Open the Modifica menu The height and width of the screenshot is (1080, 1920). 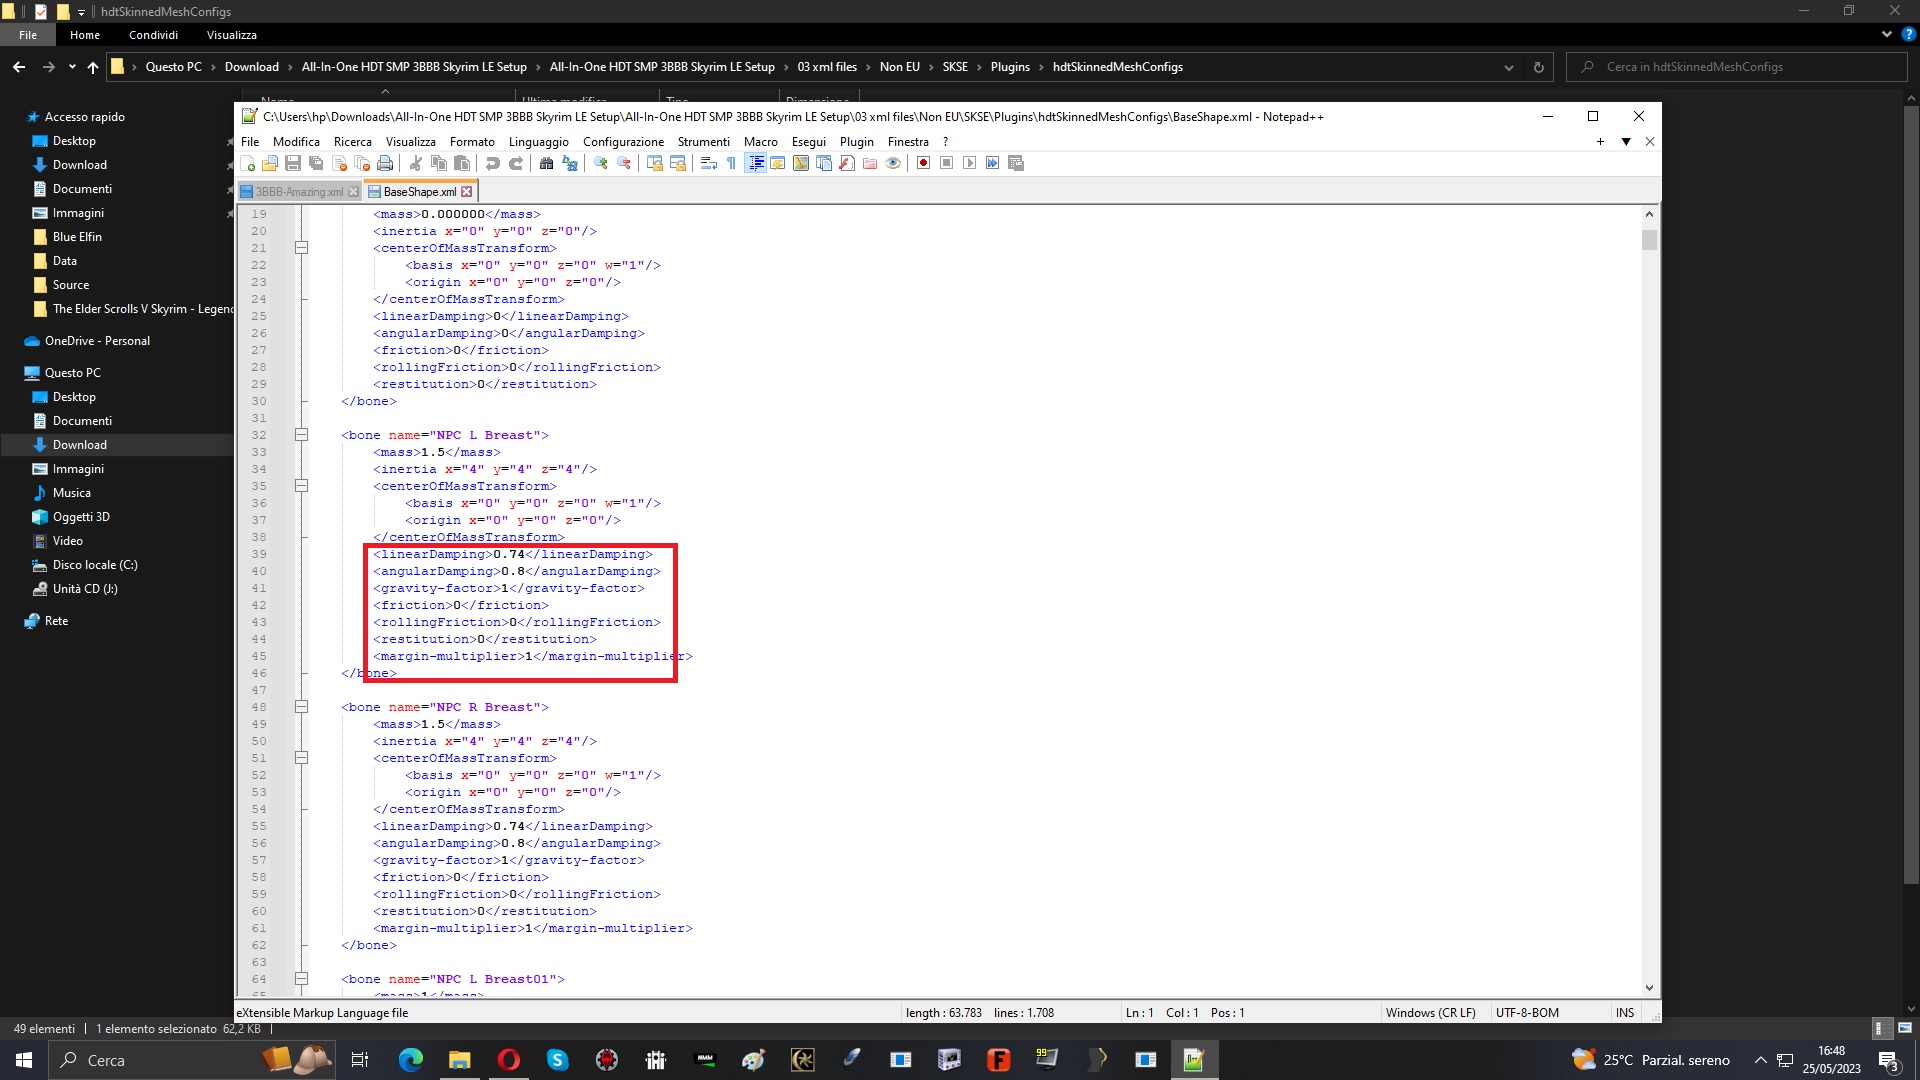[296, 142]
